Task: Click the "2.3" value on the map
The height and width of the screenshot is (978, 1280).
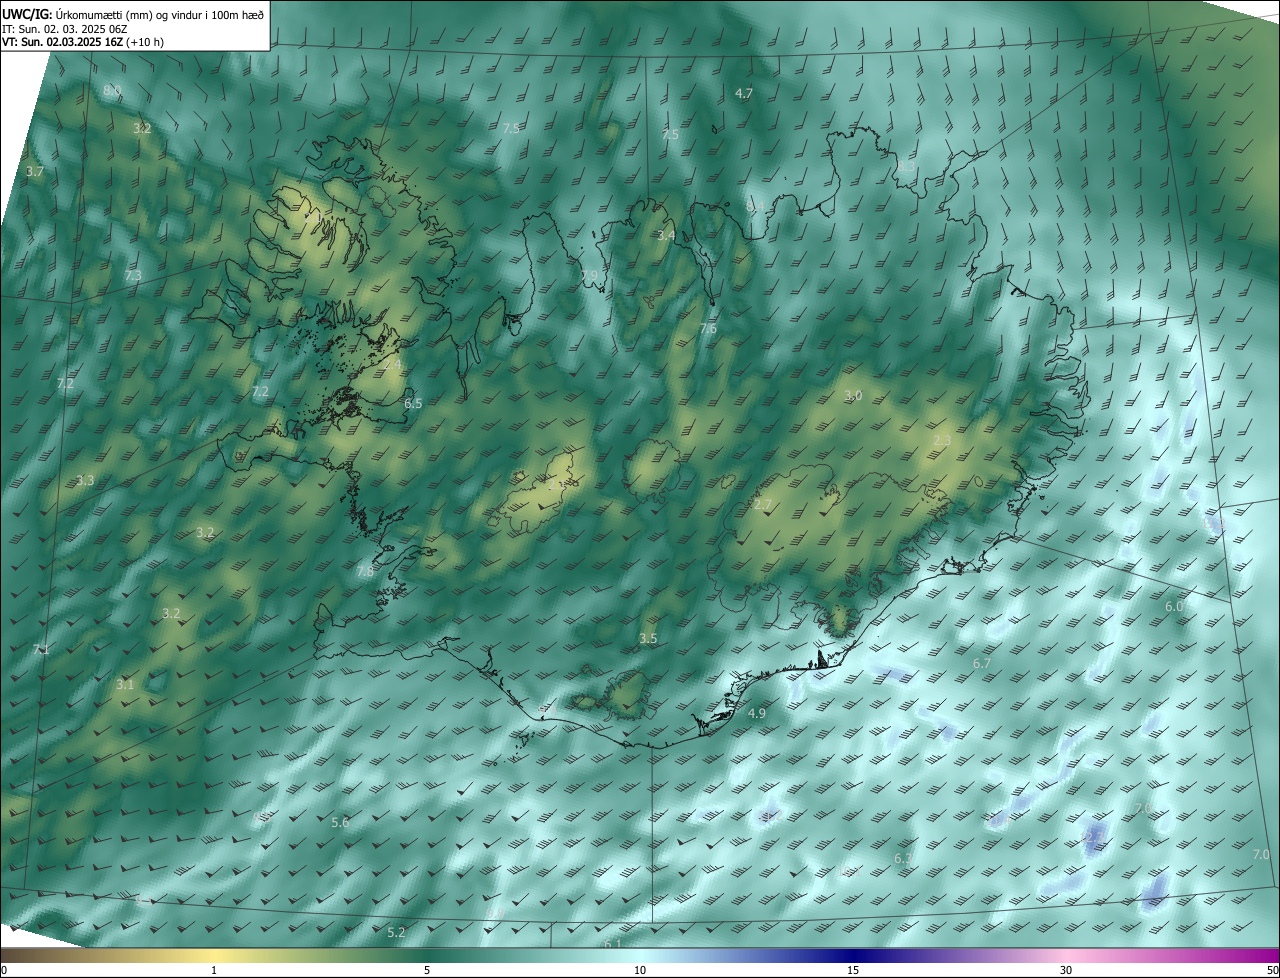Action: (x=942, y=441)
